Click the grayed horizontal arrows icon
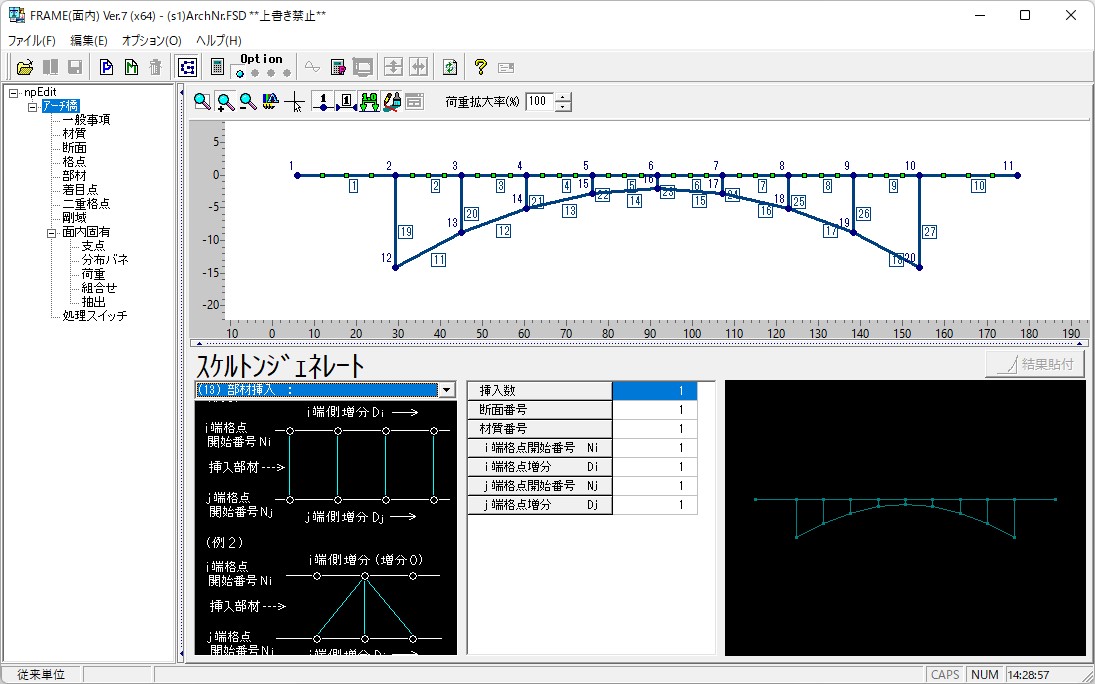Image resolution: width=1095 pixels, height=684 pixels. pyautogui.click(x=418, y=67)
